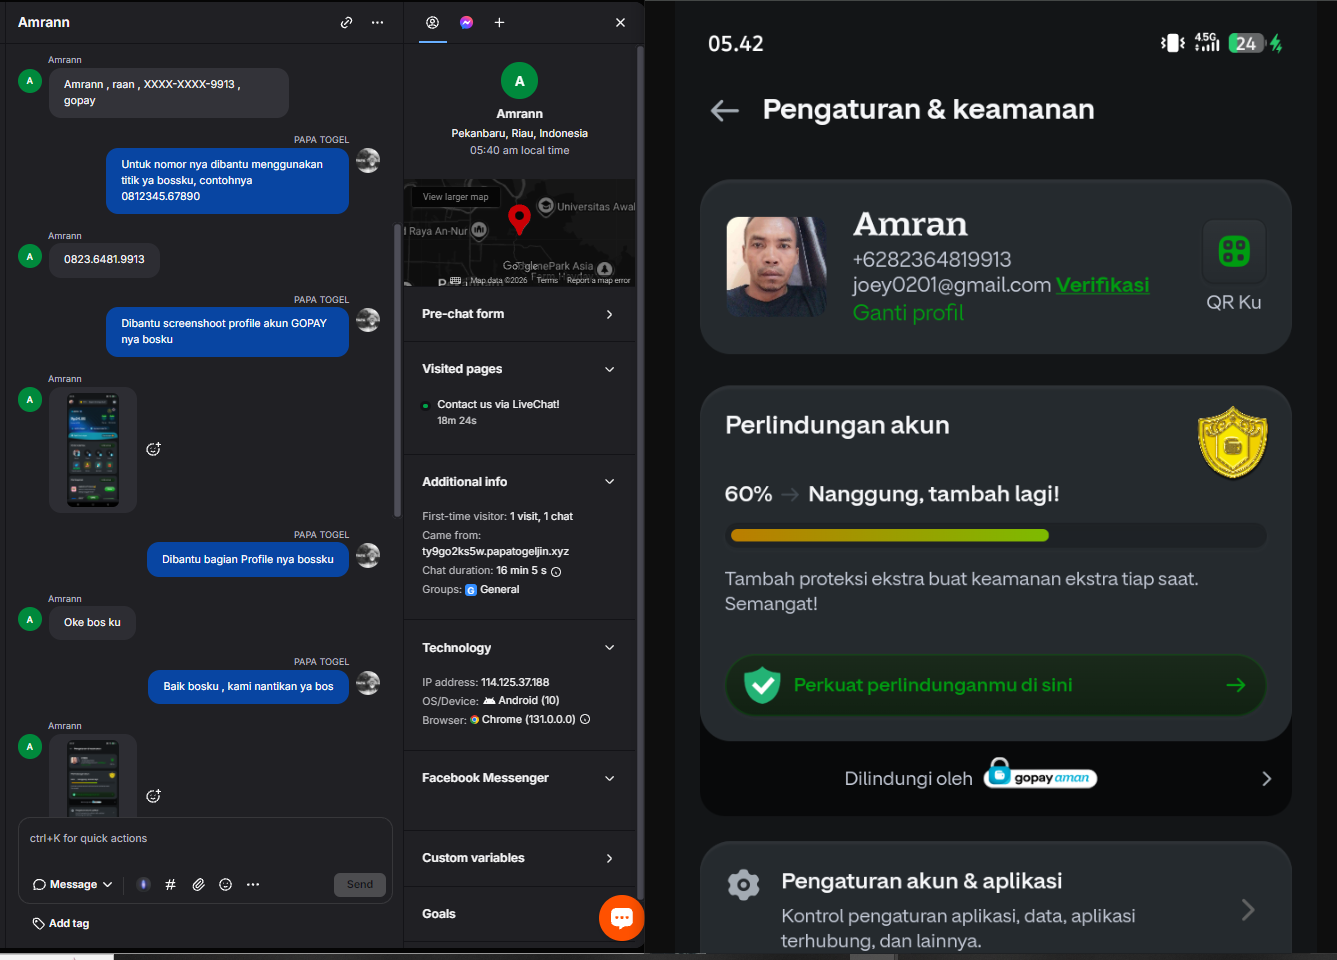Tap Amran's profile photo in GoPay
Viewport: 1337px width, 960px height.
tap(777, 267)
